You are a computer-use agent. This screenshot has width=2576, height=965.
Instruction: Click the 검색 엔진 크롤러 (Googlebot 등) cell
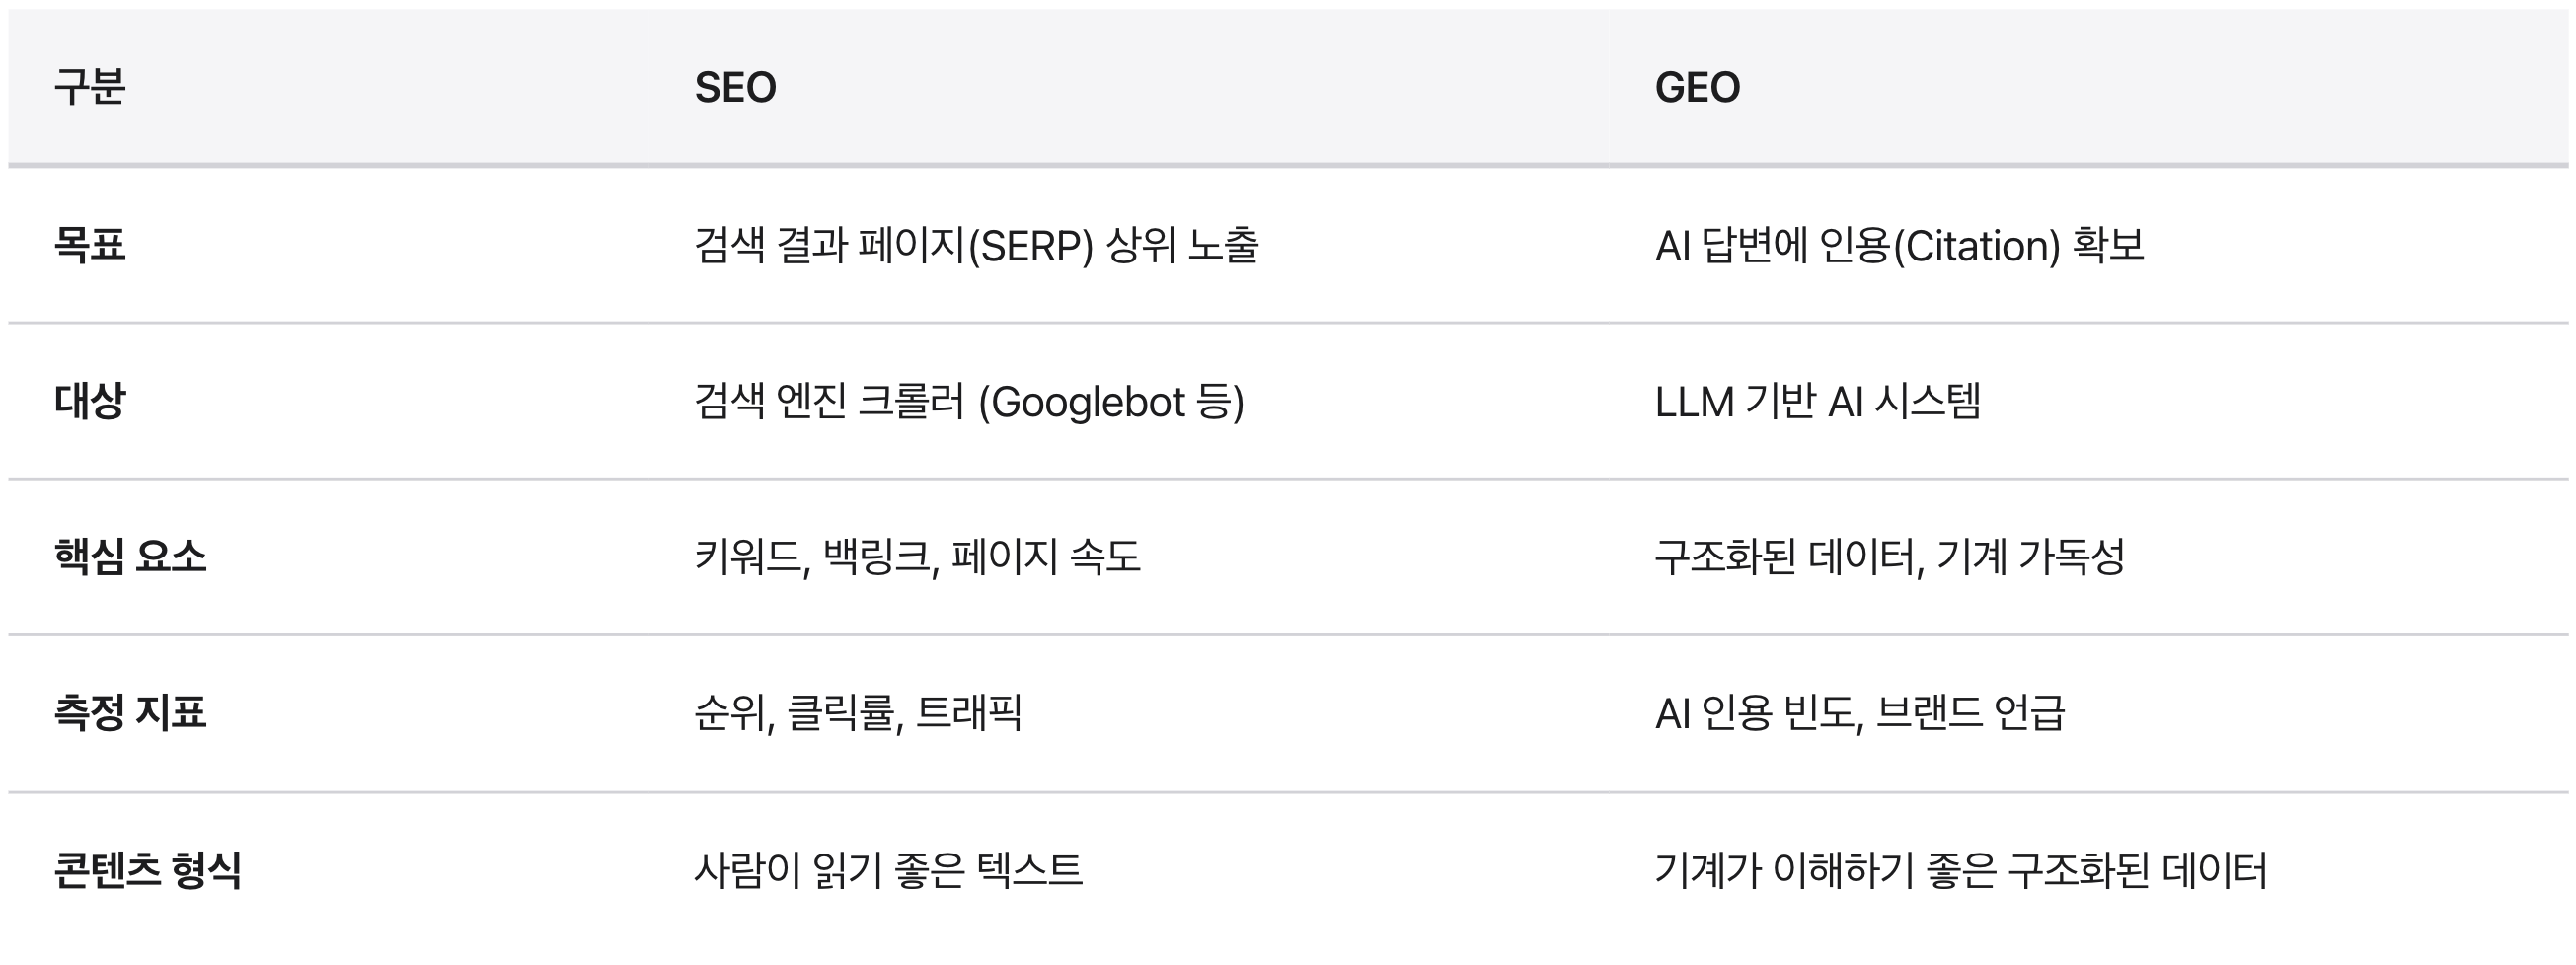tap(969, 401)
